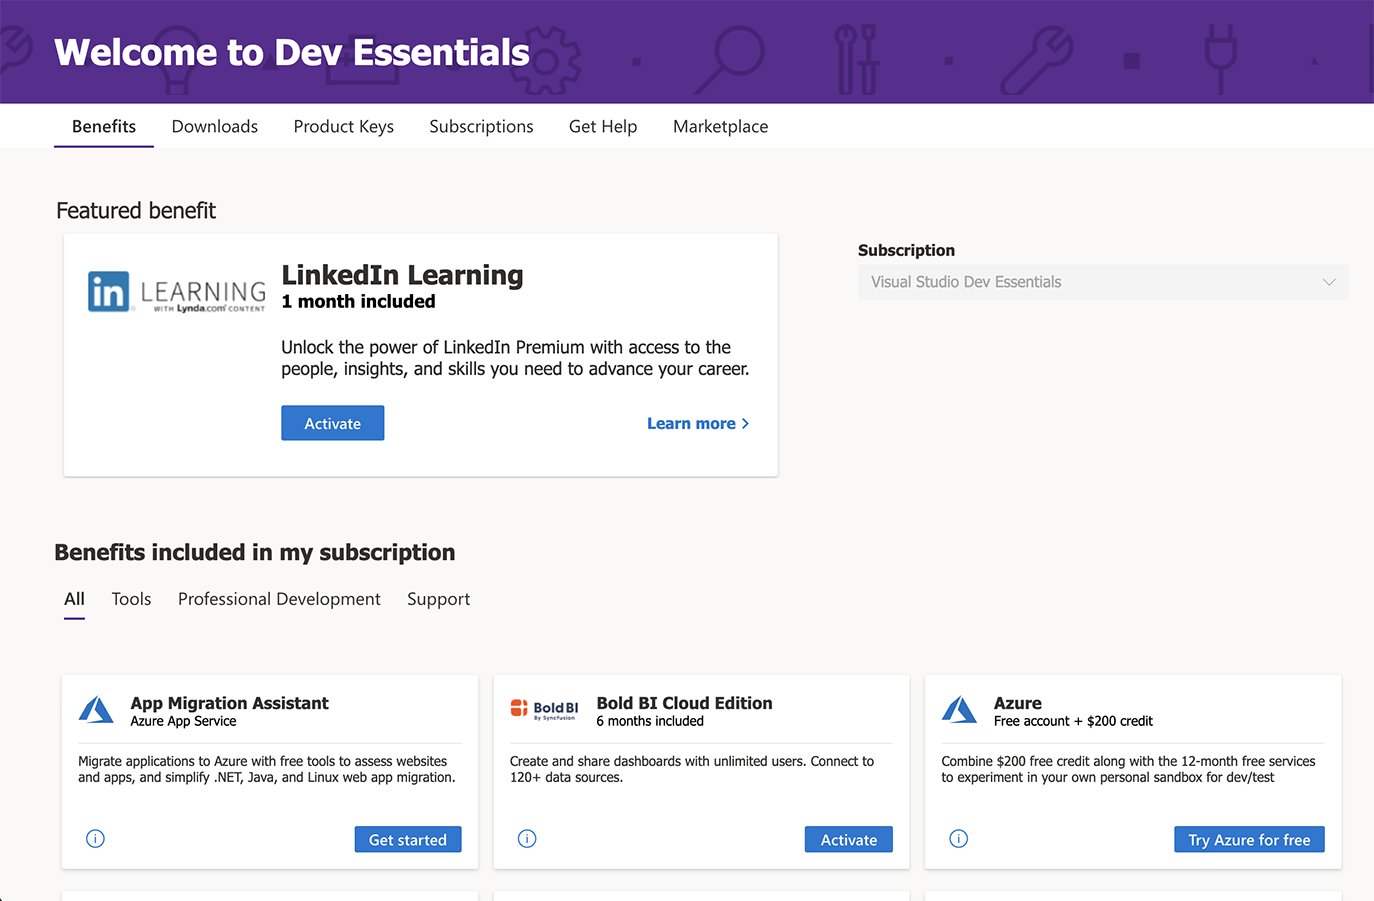
Task: Click Get started for App Migration Assistant
Action: click(407, 839)
